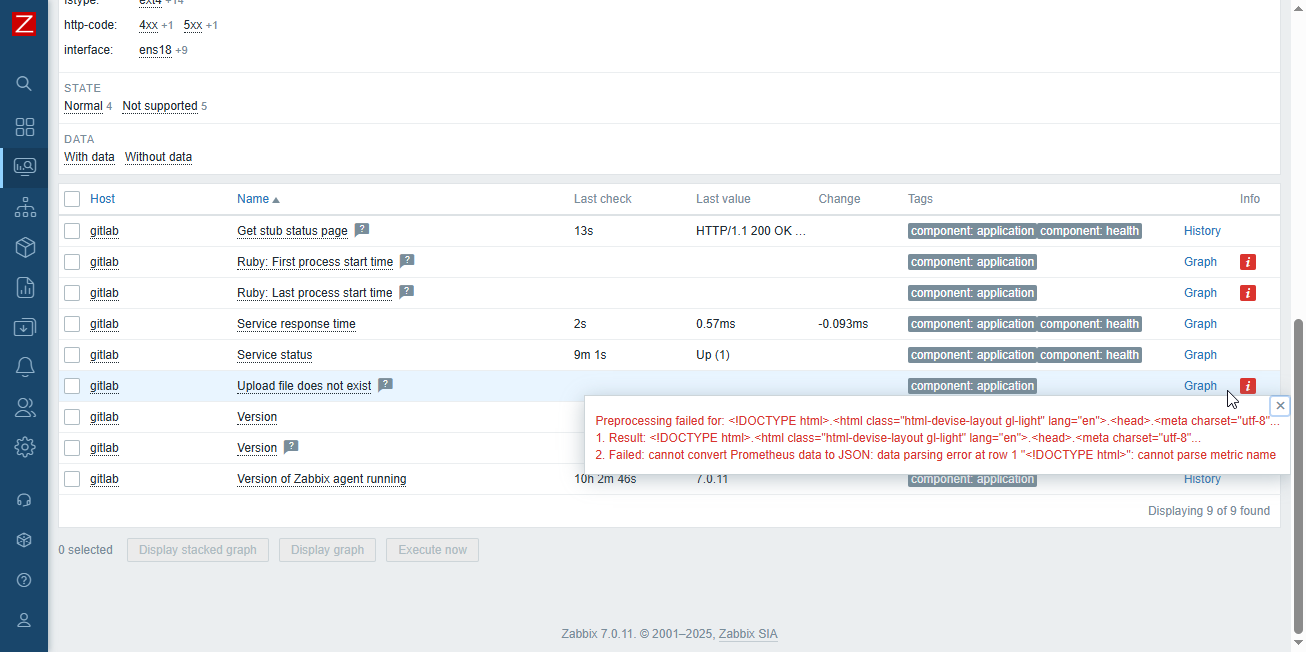The width and height of the screenshot is (1306, 652).
Task: Close the preprocessing error popup
Action: 1280,405
